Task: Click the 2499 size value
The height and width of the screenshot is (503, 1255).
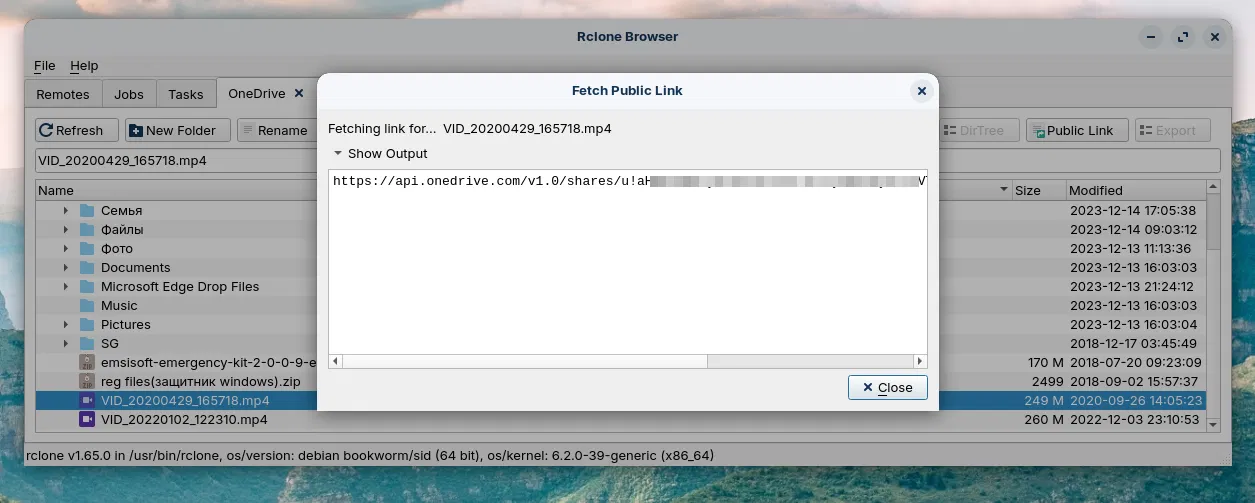Action: click(x=1048, y=382)
